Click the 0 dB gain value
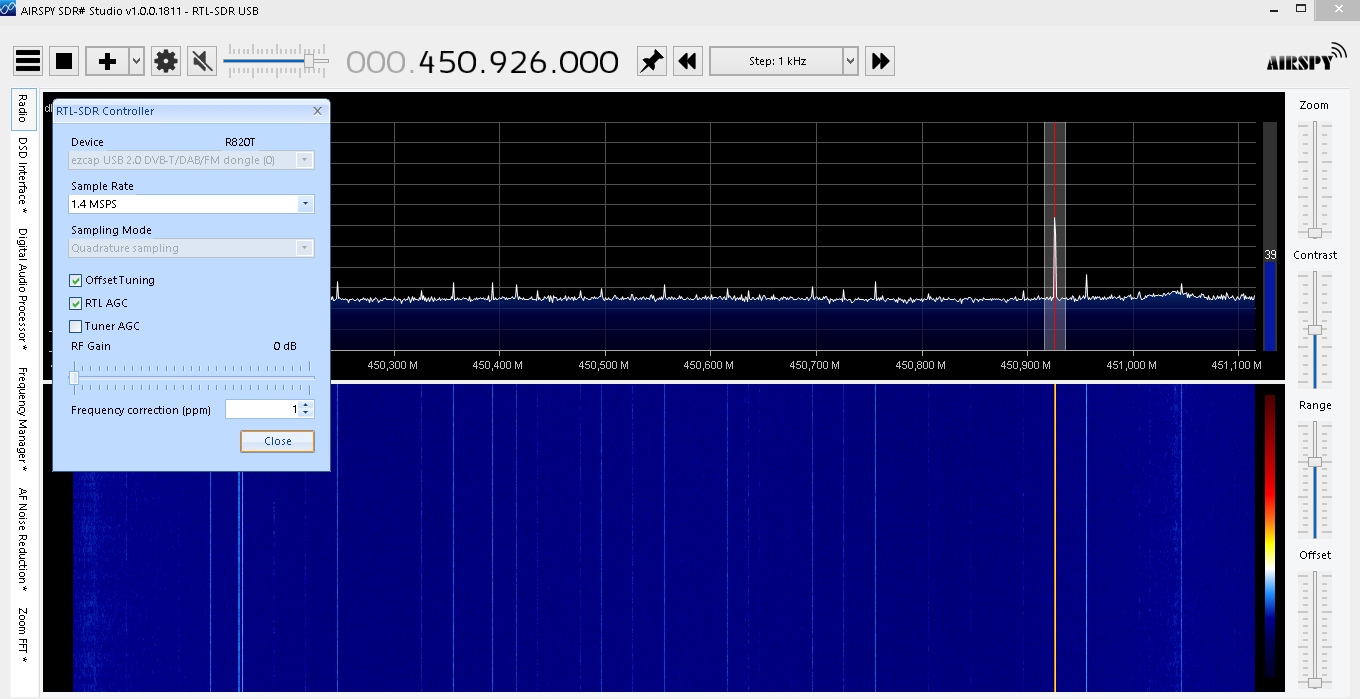Viewport: 1360px width, 699px height. [x=285, y=346]
